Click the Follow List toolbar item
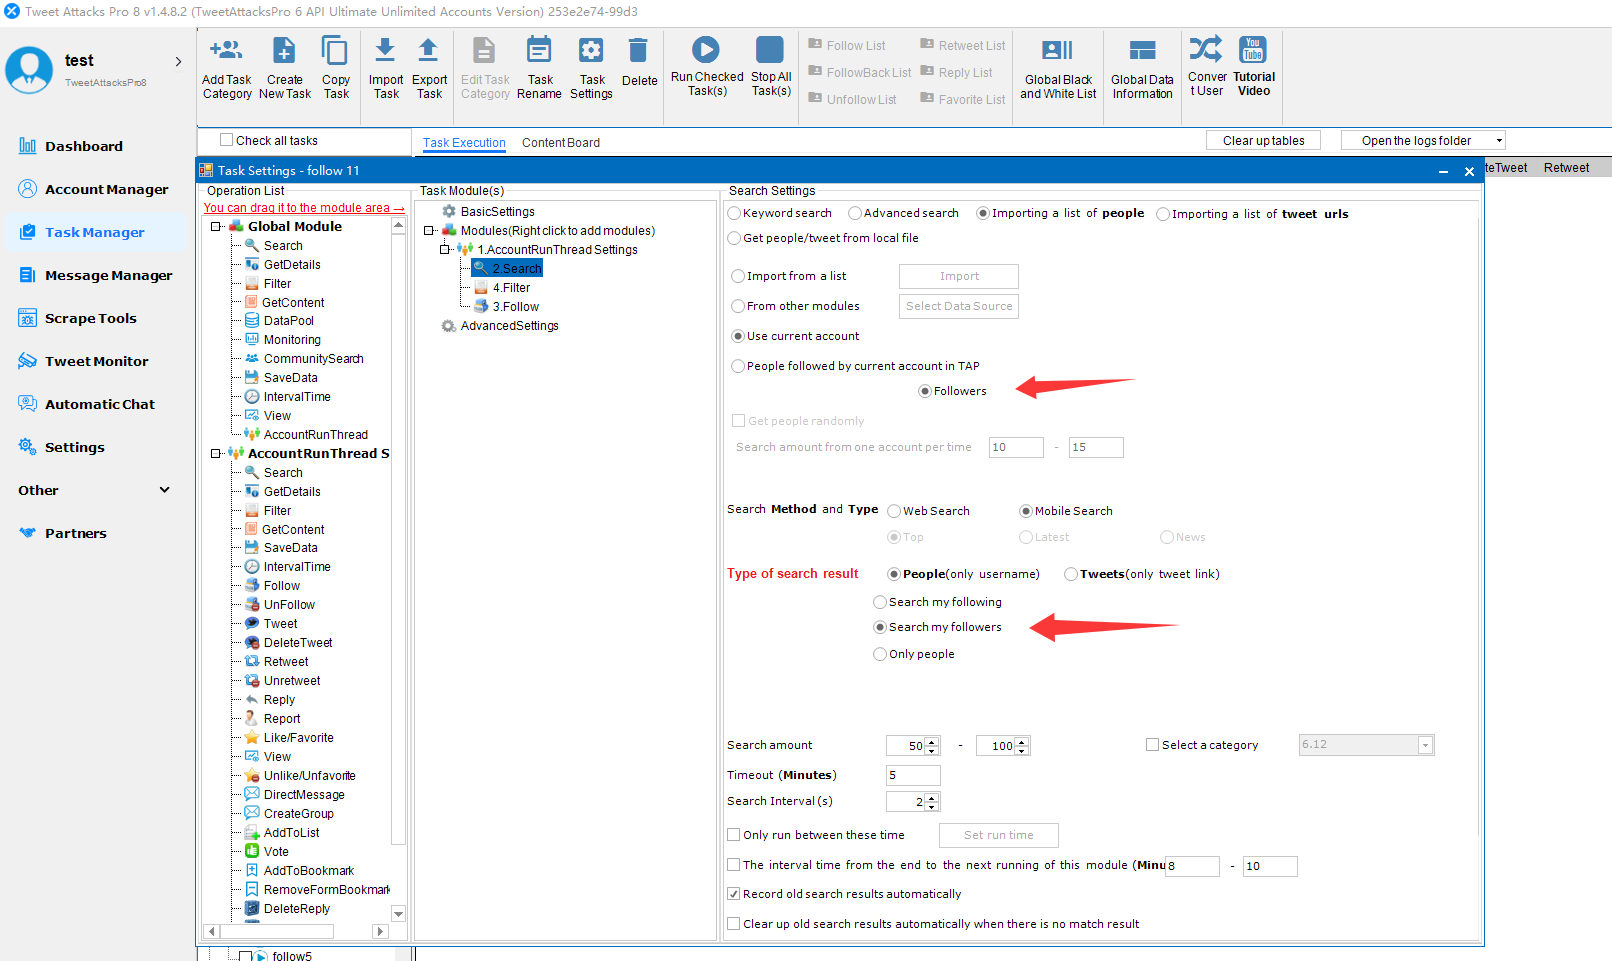This screenshot has width=1612, height=961. pos(846,45)
